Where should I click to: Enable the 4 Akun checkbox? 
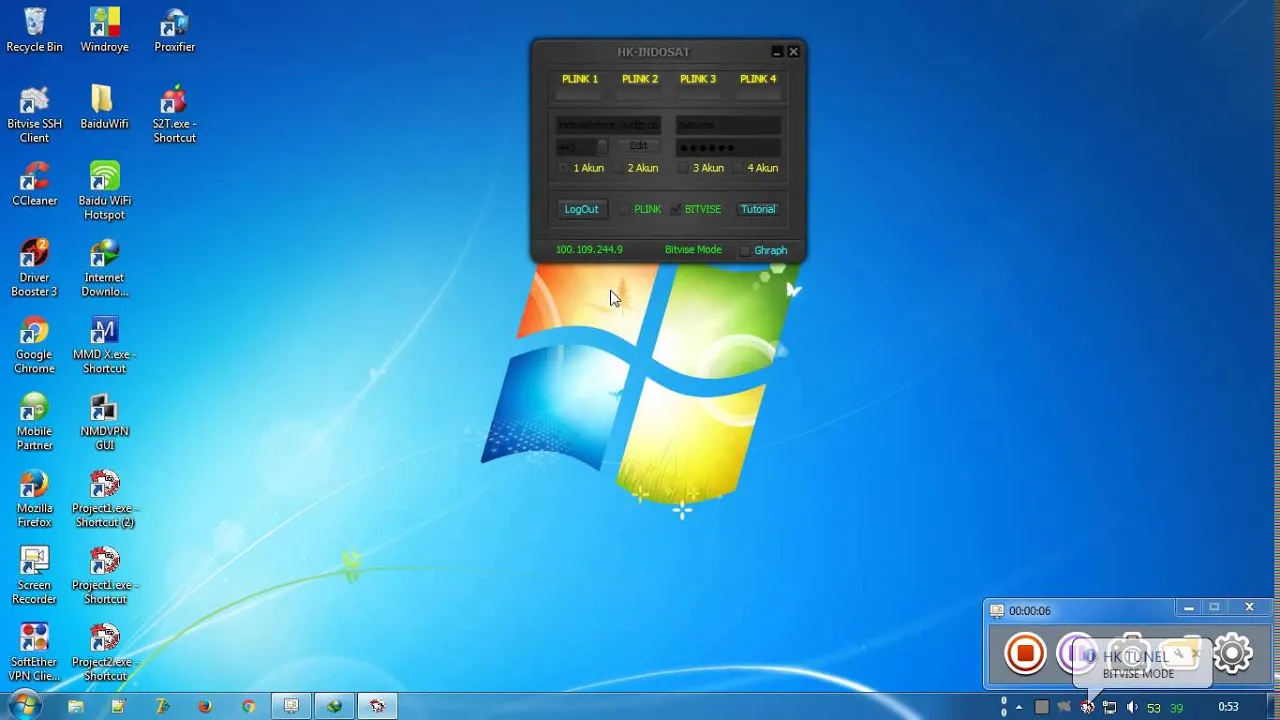coord(738,168)
